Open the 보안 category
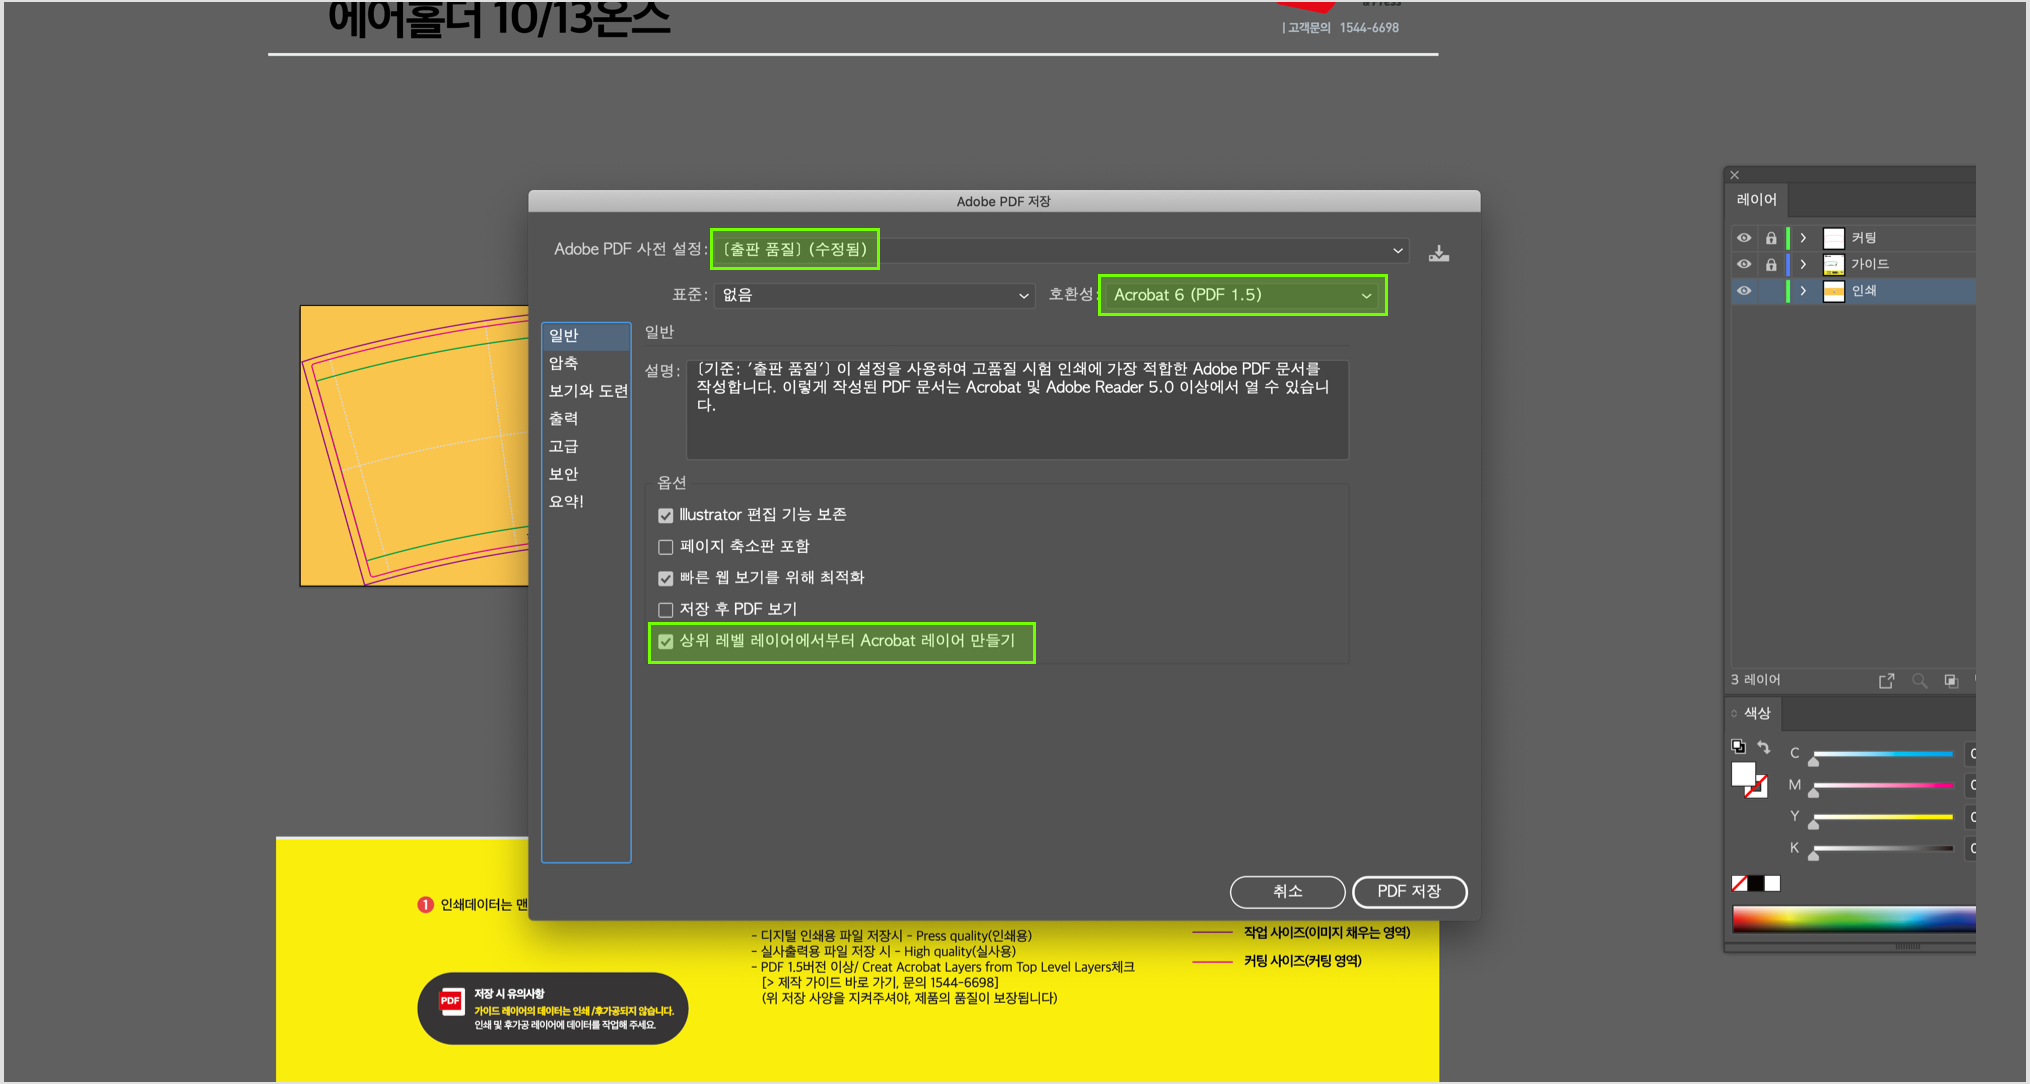Screen dimensions: 2030x1084 (x=586, y=474)
